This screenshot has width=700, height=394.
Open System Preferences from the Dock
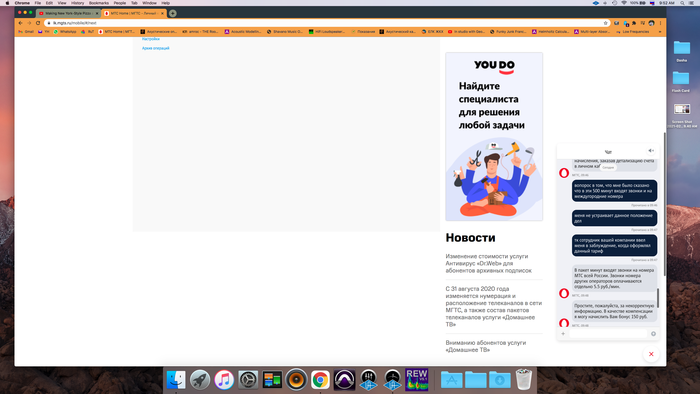pyautogui.click(x=248, y=380)
